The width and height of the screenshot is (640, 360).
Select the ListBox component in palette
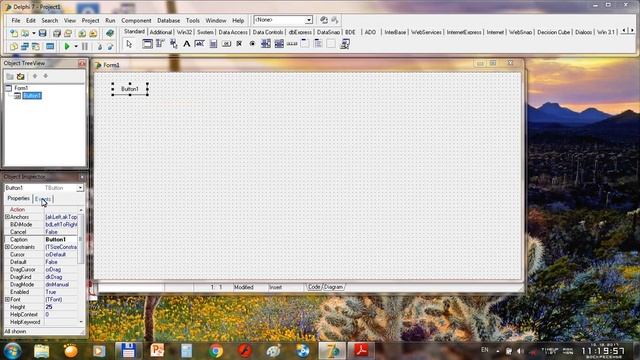(x=265, y=44)
